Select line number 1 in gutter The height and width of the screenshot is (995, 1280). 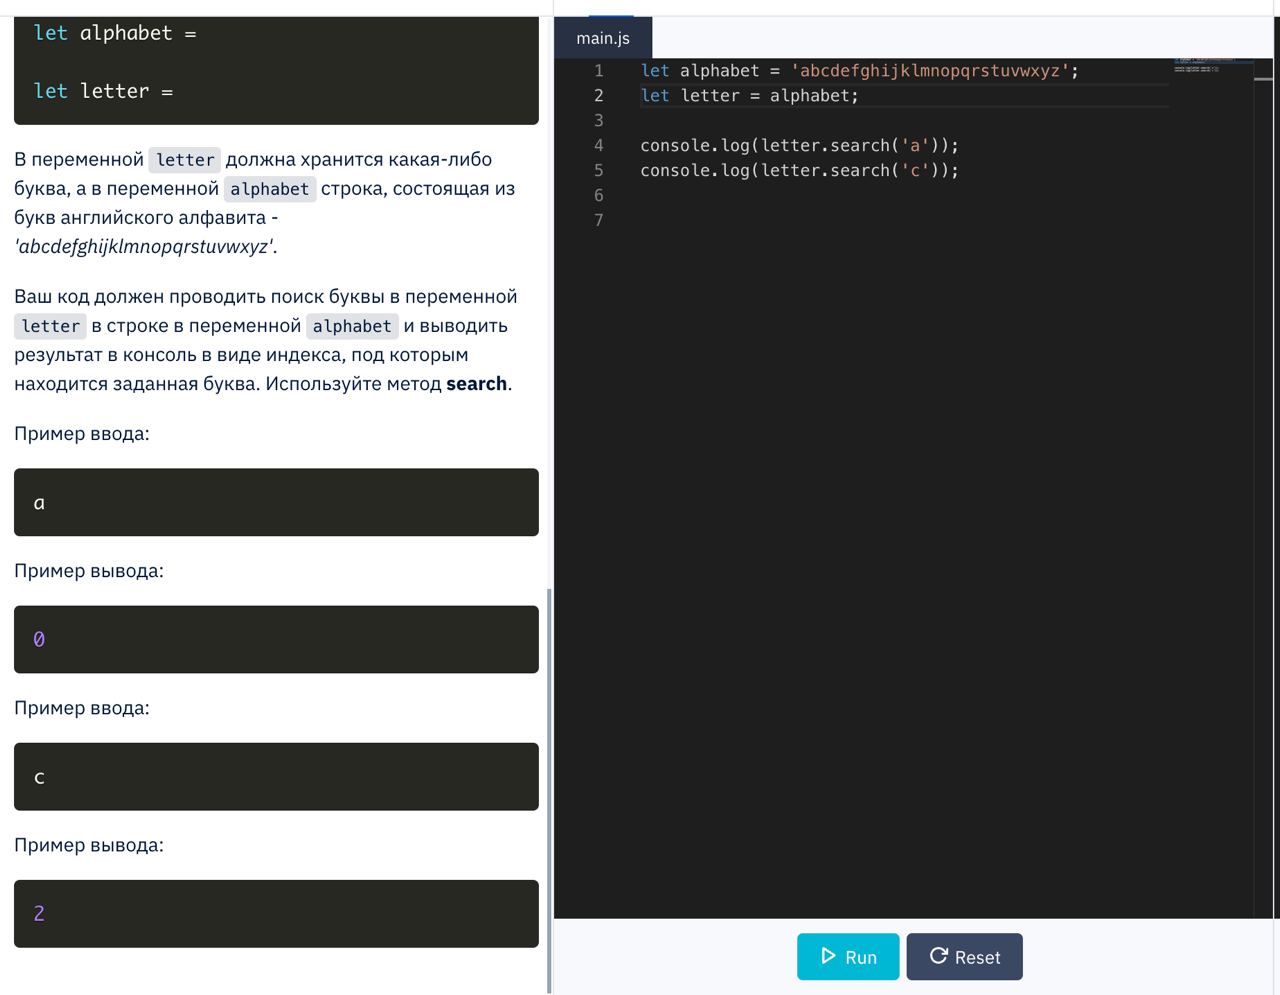click(x=599, y=71)
